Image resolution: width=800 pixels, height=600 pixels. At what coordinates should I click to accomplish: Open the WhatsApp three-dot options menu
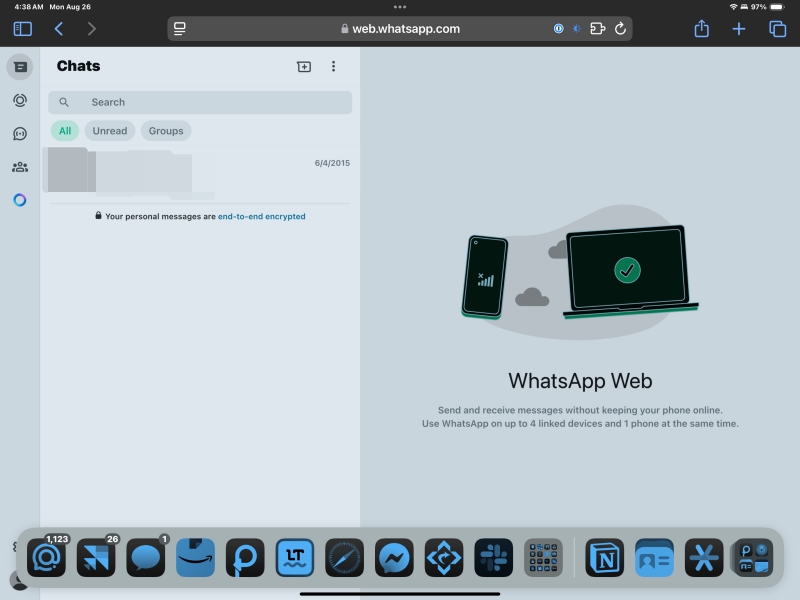point(334,66)
